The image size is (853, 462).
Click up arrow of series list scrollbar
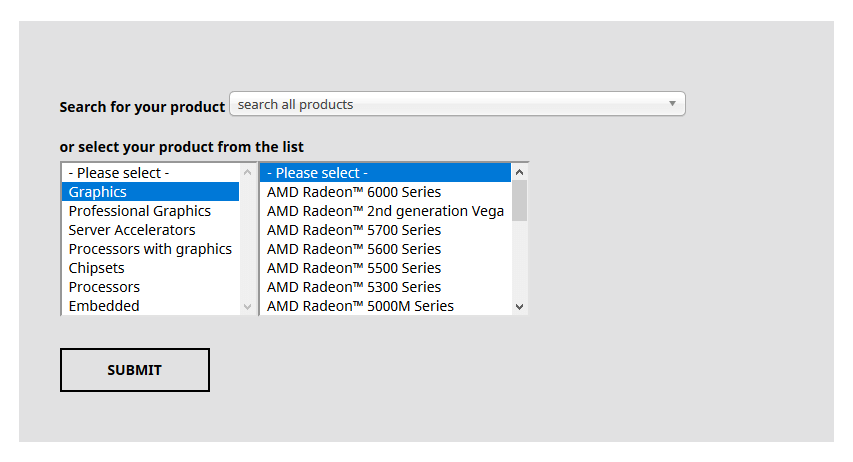(x=520, y=172)
